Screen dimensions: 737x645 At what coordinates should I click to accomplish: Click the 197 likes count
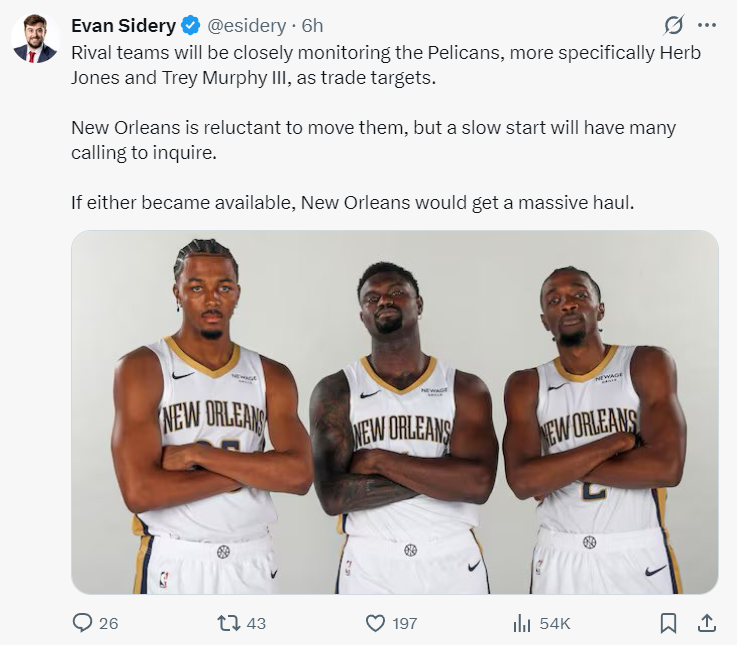404,623
